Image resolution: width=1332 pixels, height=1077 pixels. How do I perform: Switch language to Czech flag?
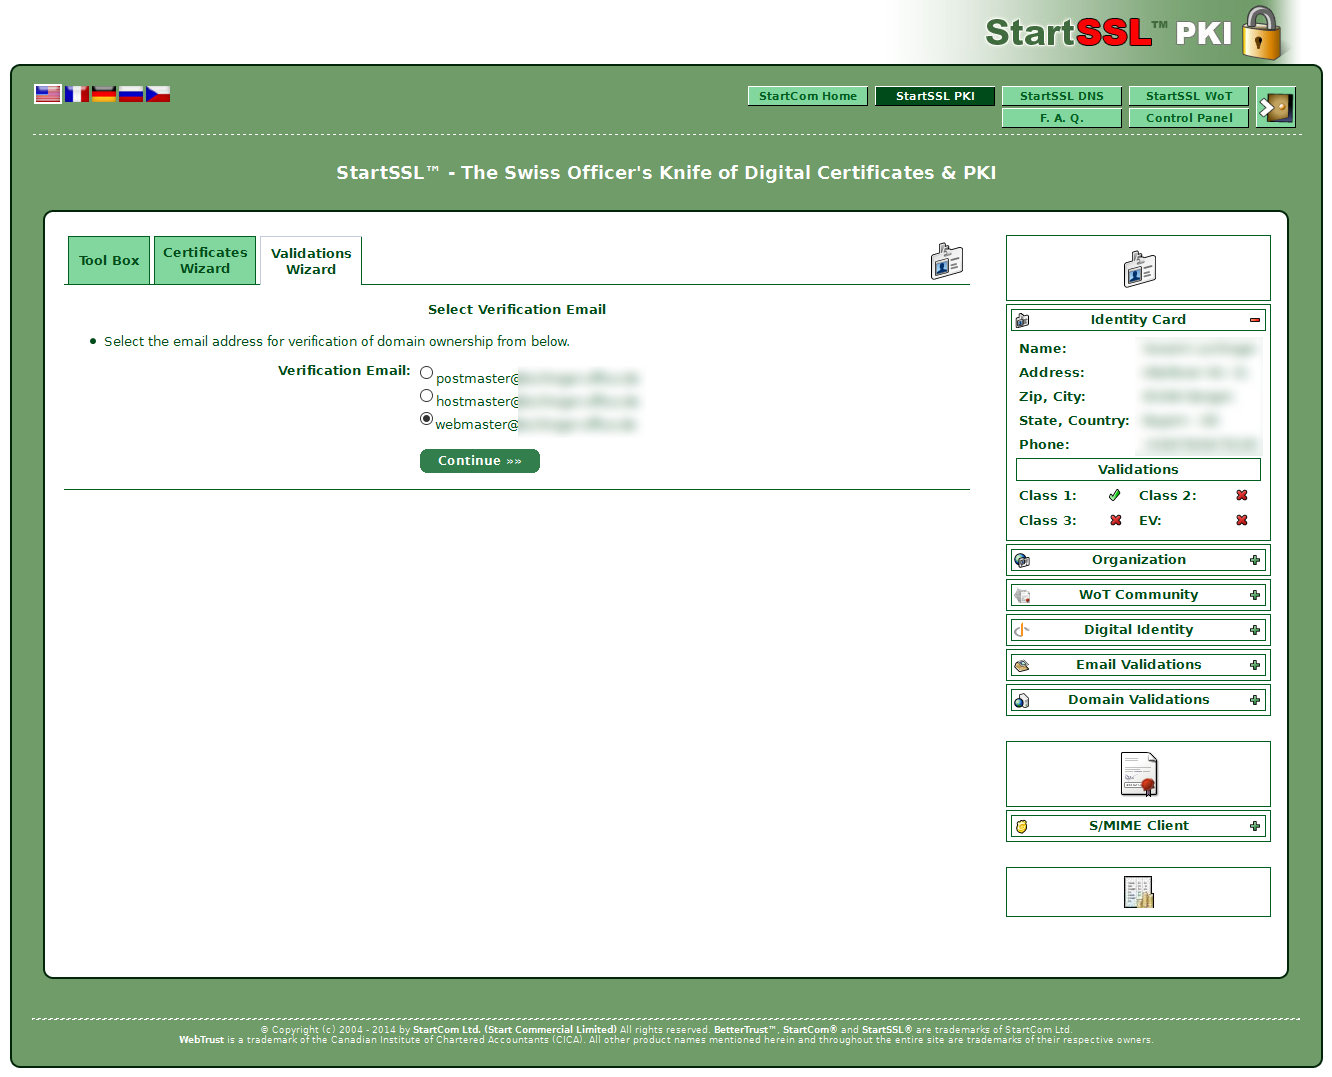158,94
